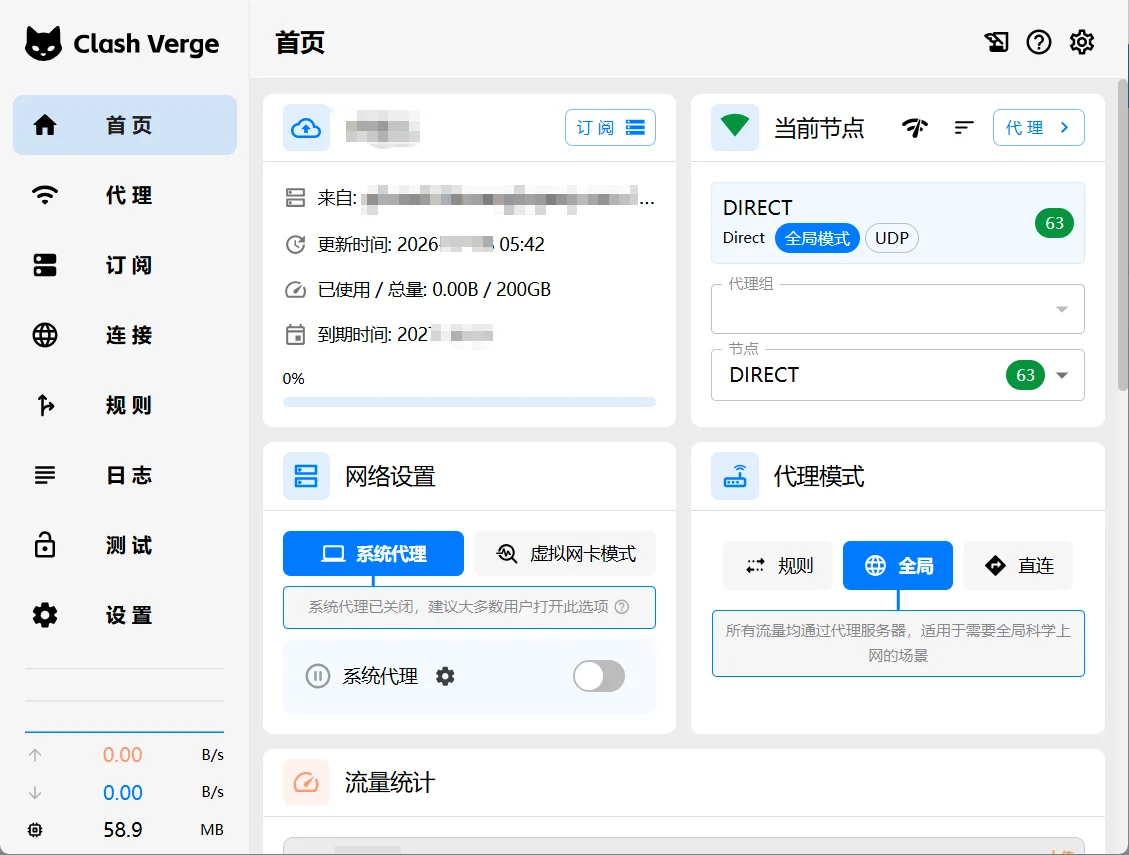Click the upload speed arrow icon

coord(35,755)
